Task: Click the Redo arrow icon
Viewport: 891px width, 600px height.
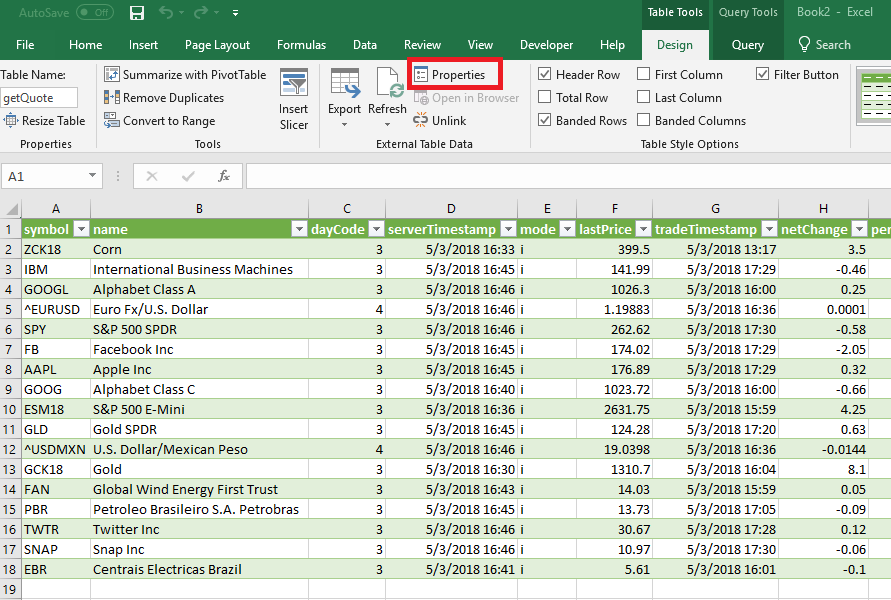Action: [x=201, y=12]
